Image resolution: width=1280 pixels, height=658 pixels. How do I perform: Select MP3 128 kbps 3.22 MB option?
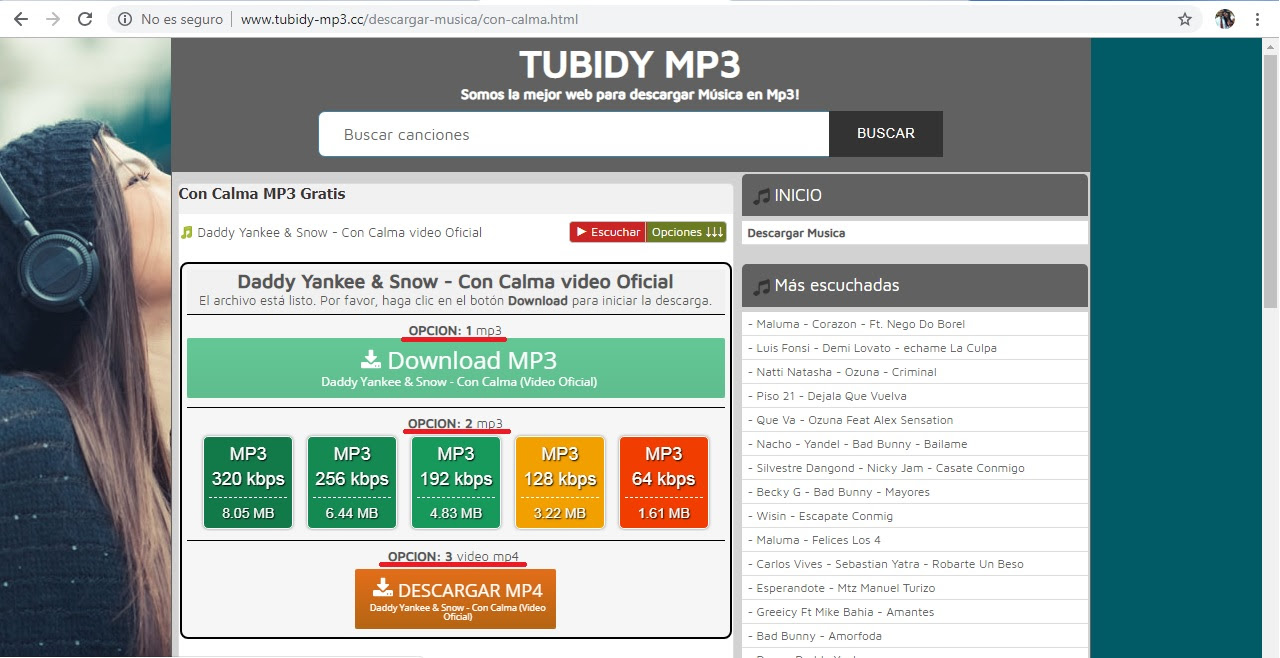[x=560, y=482]
